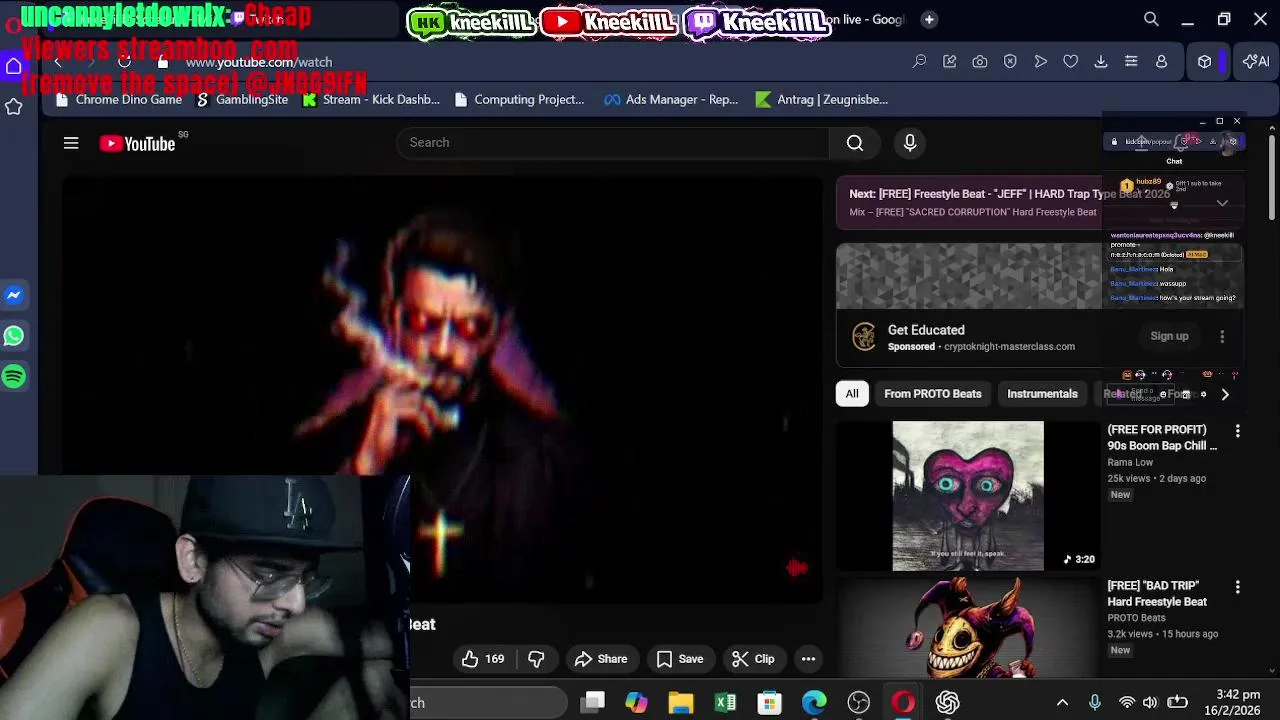This screenshot has height=720, width=1280.
Task: Open OBS Studio from the taskbar
Action: coord(859,703)
